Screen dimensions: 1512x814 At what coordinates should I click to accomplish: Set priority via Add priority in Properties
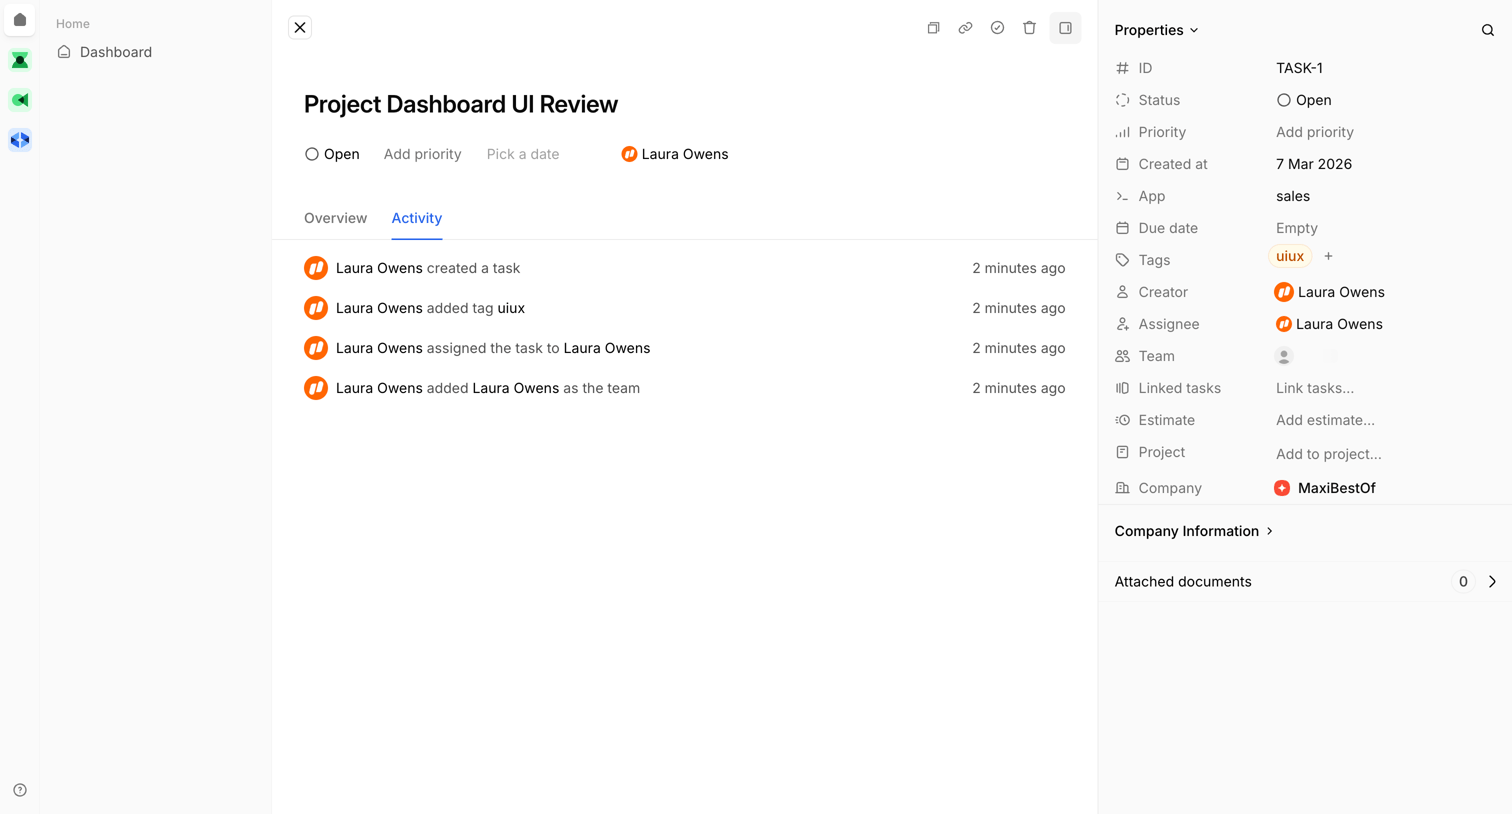[1314, 132]
